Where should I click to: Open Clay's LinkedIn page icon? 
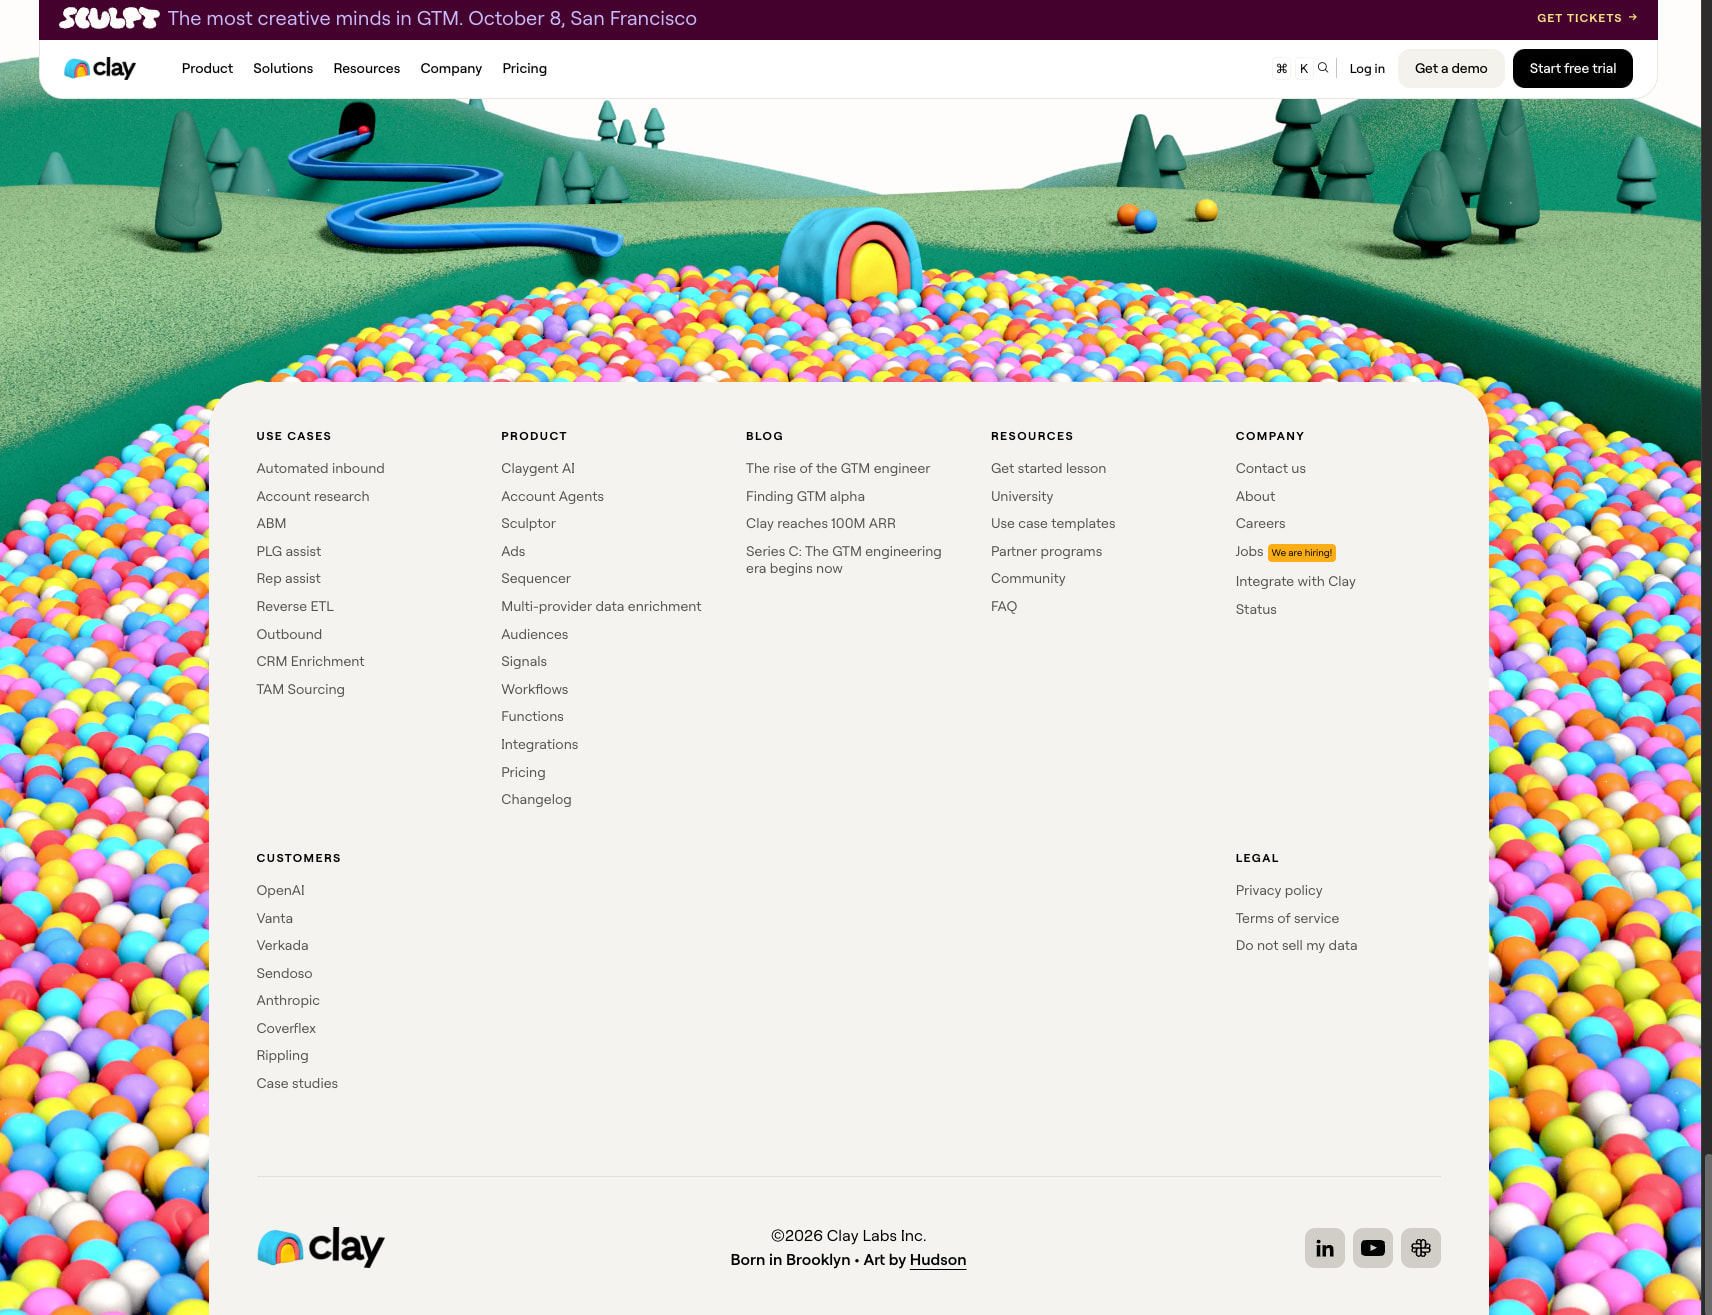click(x=1324, y=1248)
